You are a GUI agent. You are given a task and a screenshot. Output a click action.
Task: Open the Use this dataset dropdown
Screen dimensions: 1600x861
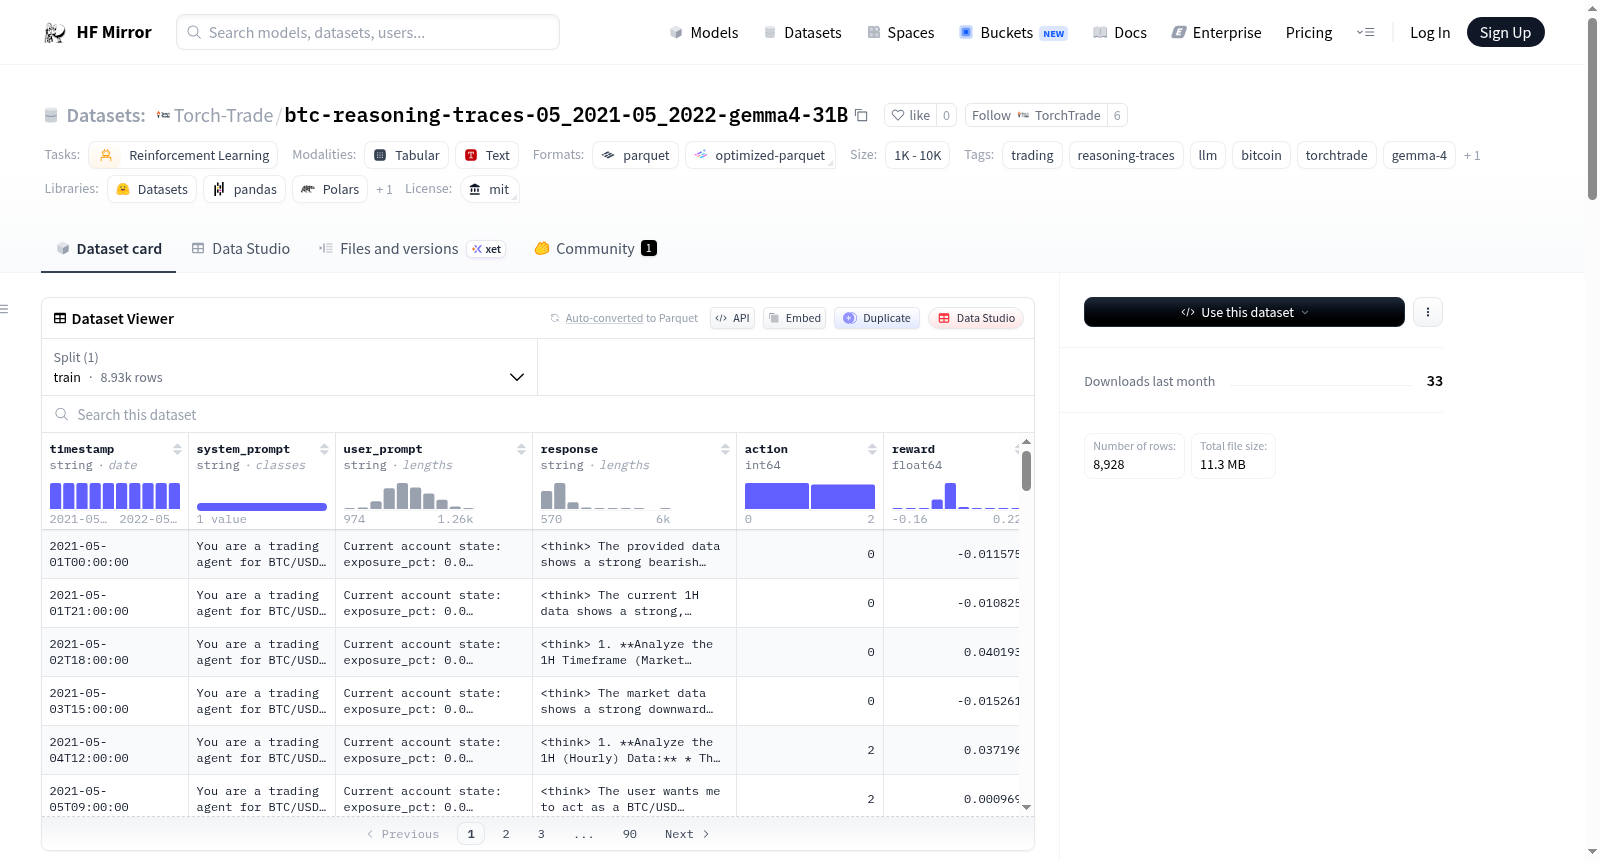1244,312
